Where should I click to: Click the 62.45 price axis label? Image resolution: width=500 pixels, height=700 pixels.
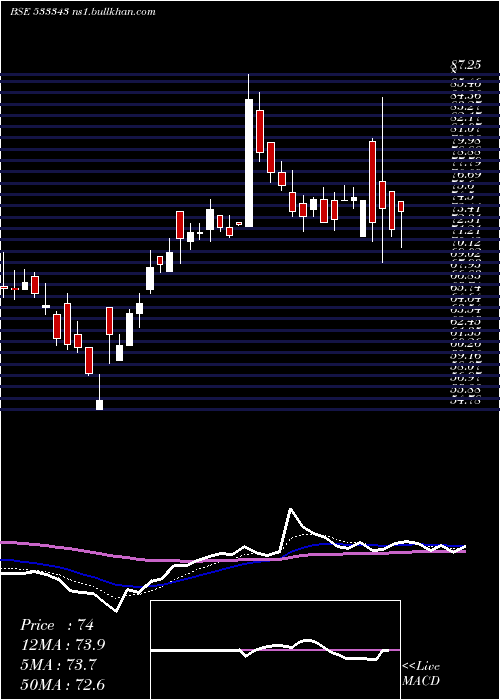[x=465, y=322]
